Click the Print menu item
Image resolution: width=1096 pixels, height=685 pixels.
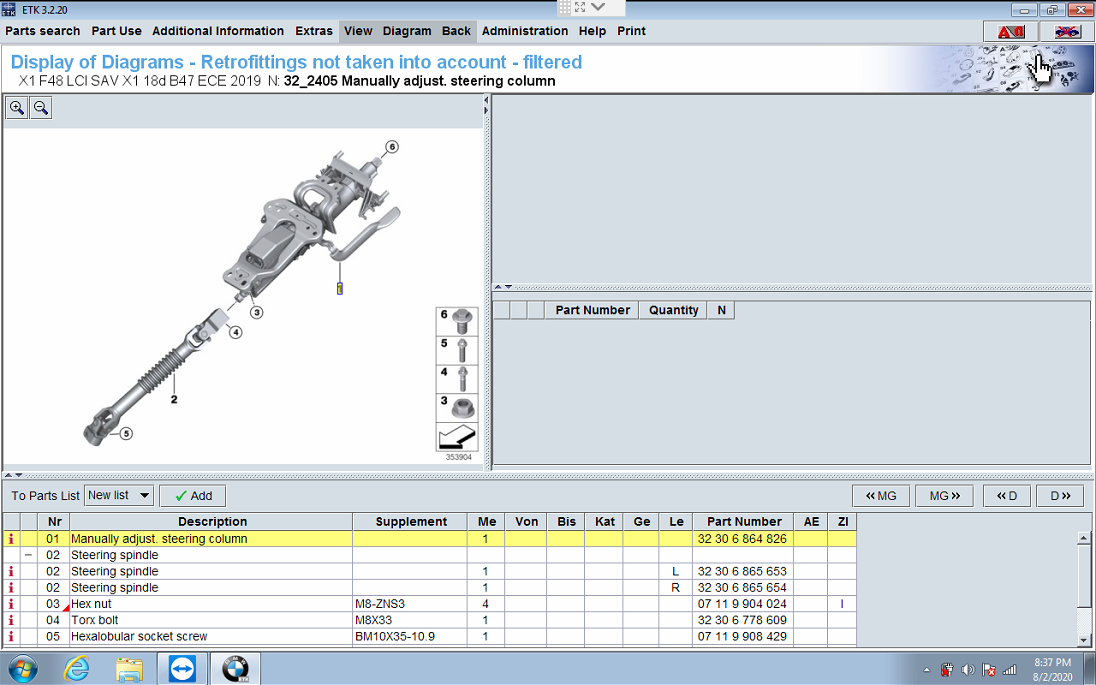[x=631, y=31]
